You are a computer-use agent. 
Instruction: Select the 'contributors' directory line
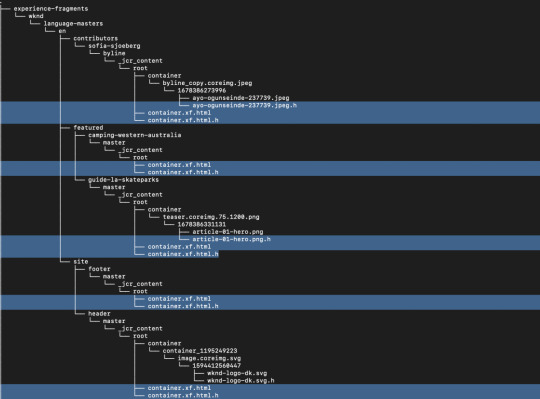coord(95,39)
